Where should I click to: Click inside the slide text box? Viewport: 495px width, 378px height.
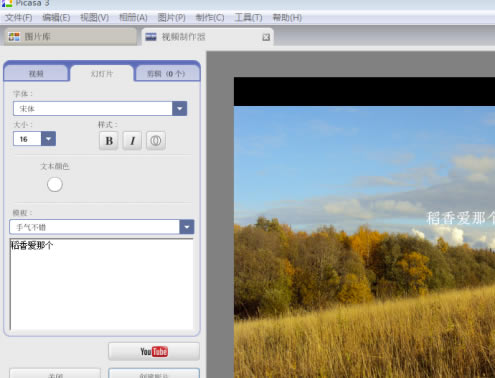coord(102,284)
